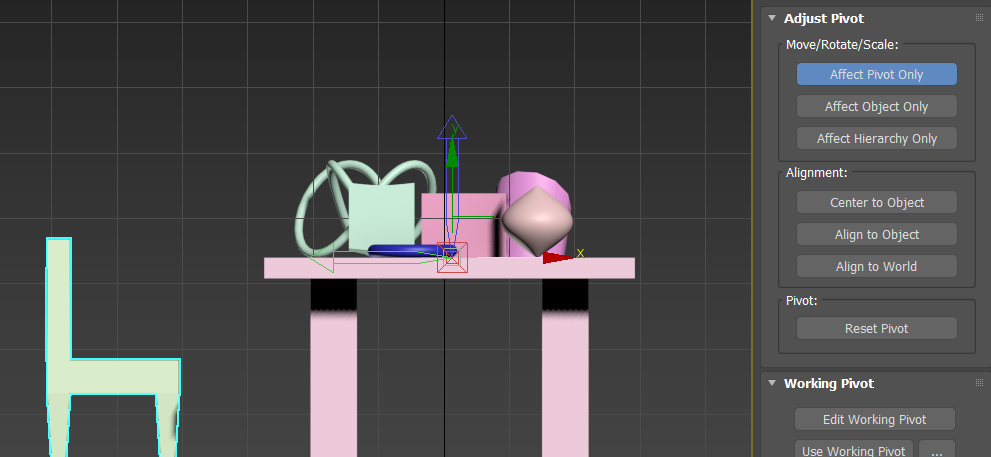Collapse the Working Pivot rollout

(x=772, y=383)
